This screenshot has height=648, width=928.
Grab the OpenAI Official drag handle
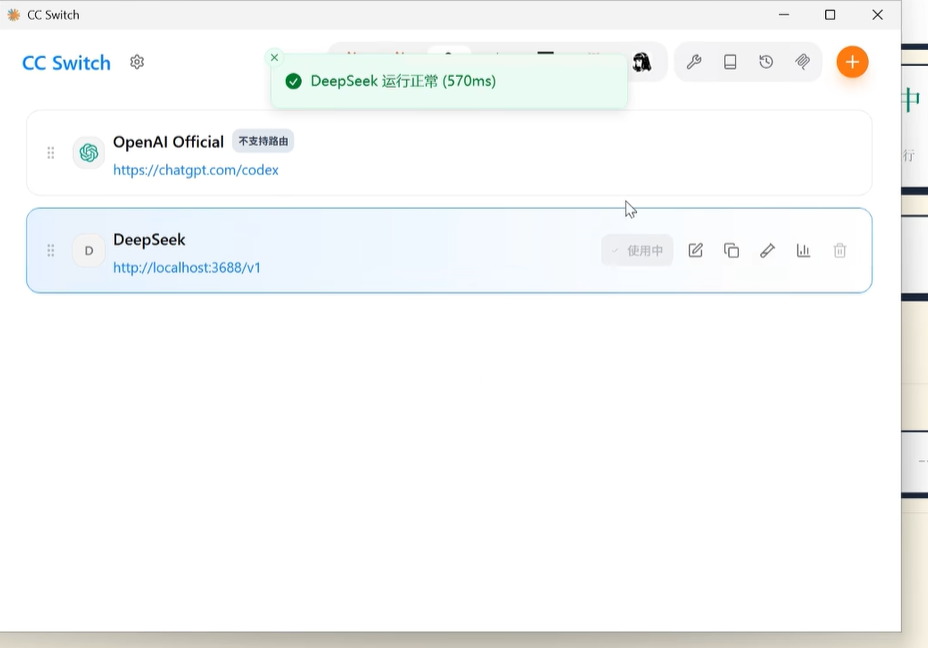(x=51, y=153)
